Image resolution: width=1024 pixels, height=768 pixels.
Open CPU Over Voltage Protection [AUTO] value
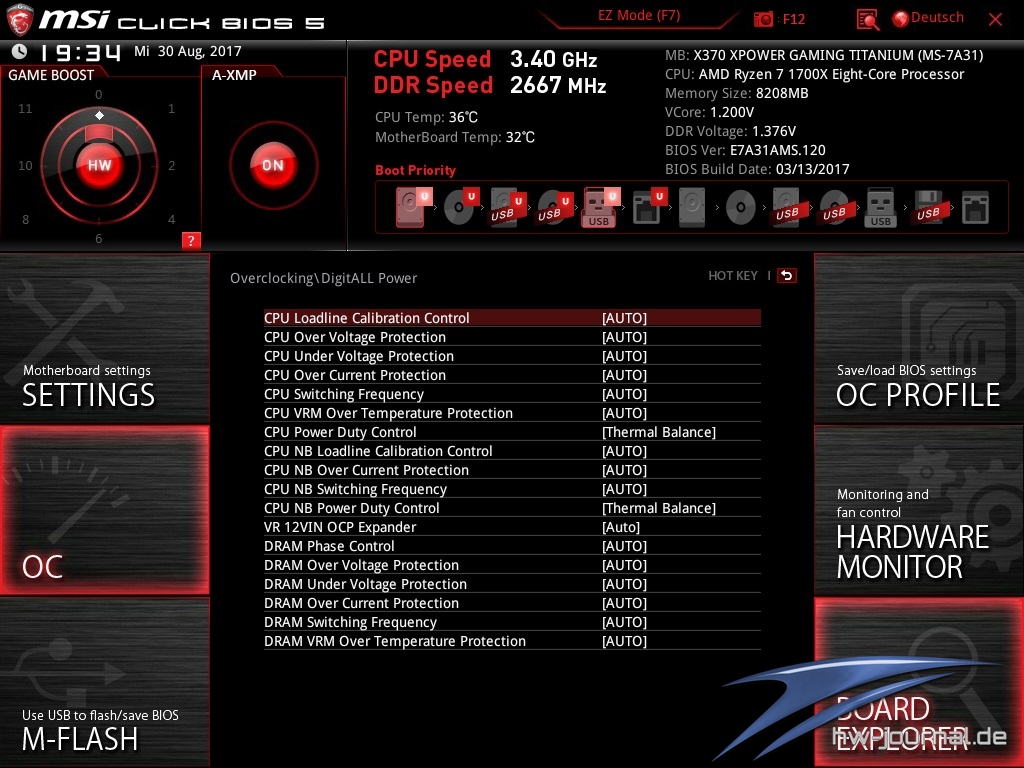click(x=624, y=337)
